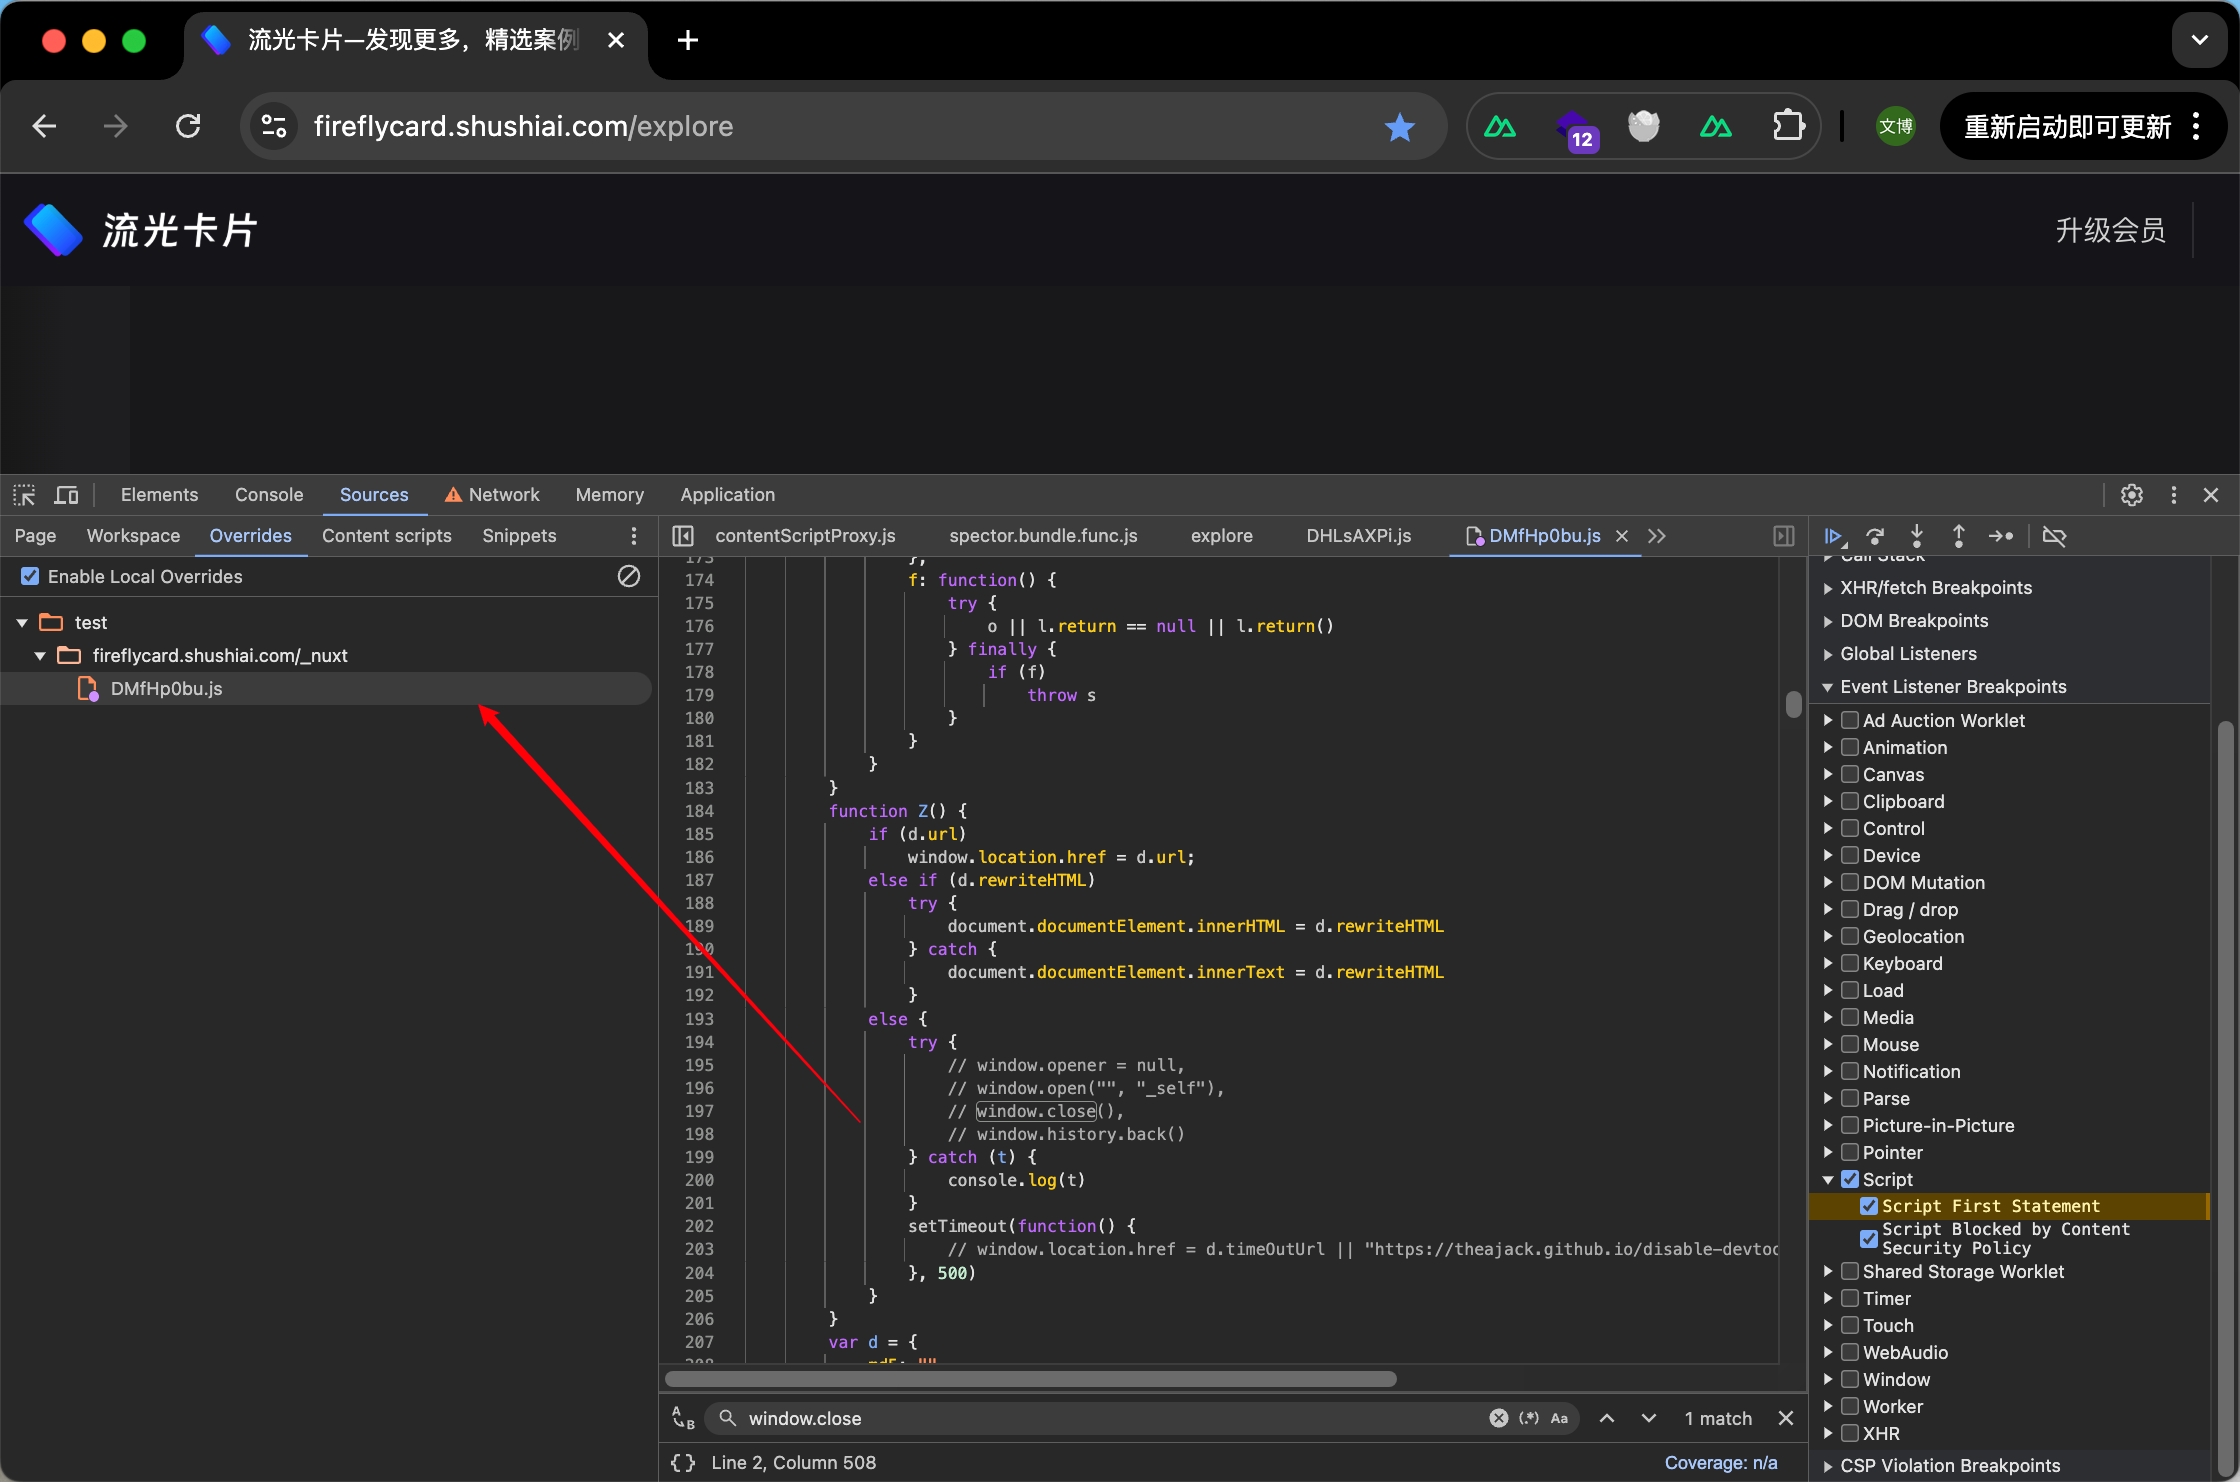
Task: Click the resume script execution icon
Action: (1834, 536)
